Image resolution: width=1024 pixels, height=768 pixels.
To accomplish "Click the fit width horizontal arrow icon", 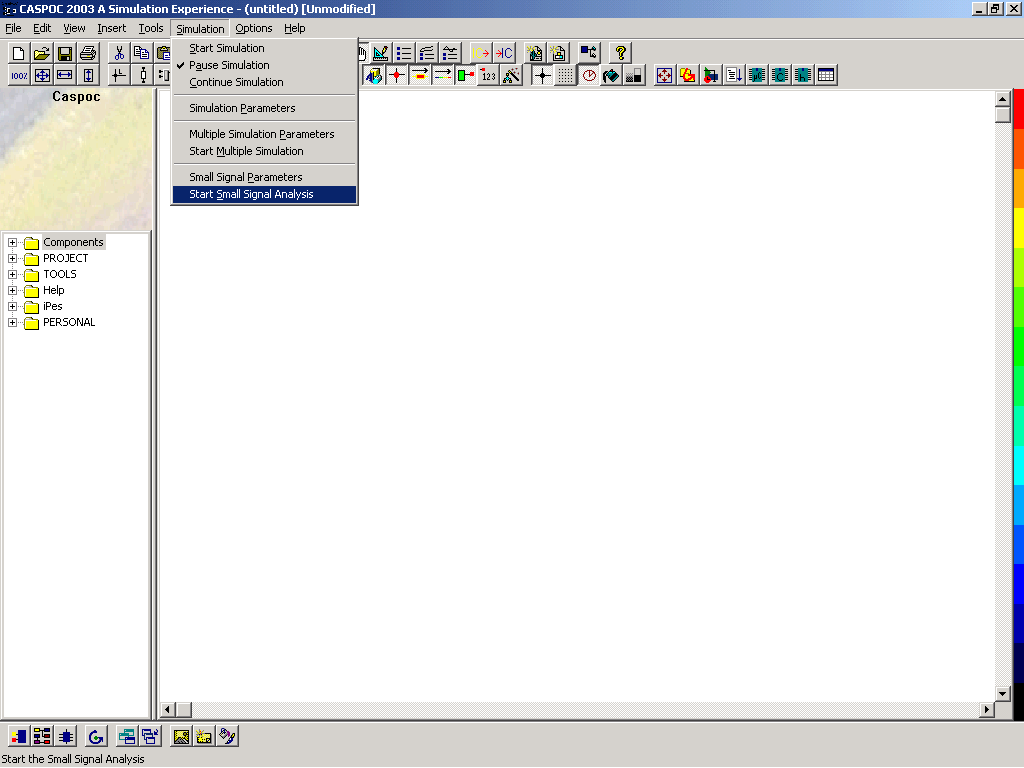I will (65, 76).
